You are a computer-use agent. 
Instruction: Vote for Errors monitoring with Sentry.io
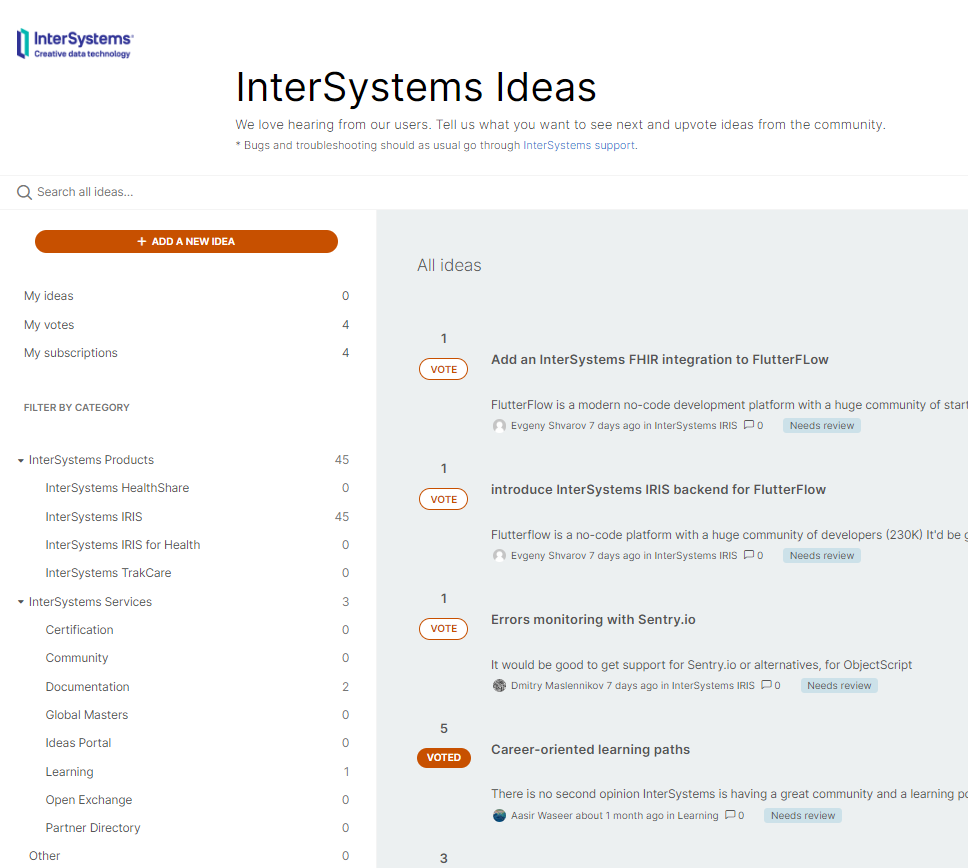(443, 628)
